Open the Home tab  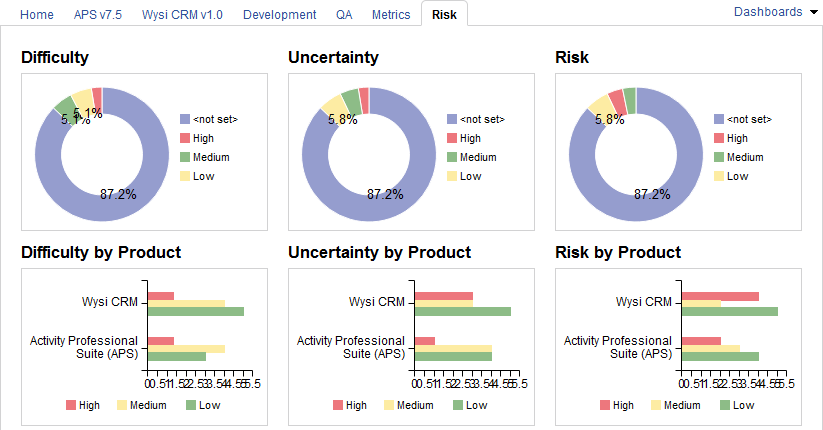click(37, 15)
